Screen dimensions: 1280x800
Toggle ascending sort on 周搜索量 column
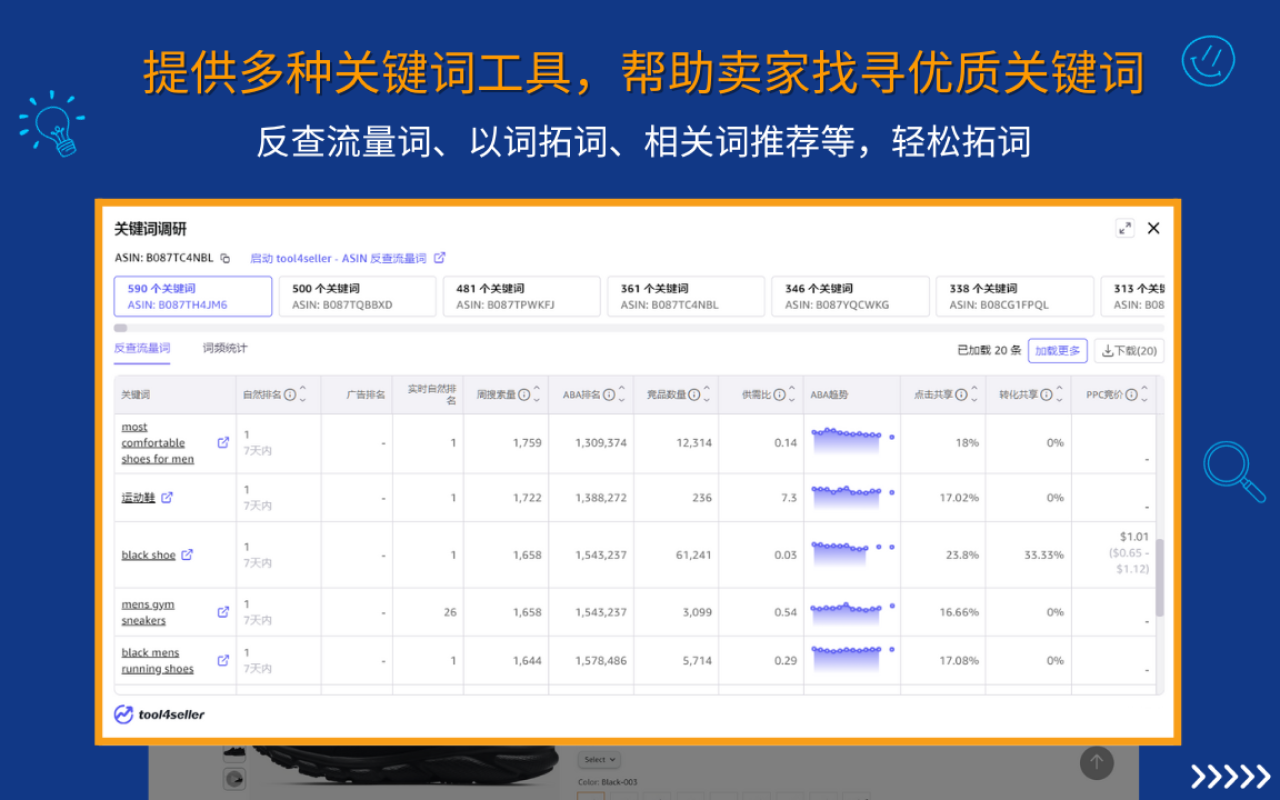[537, 388]
